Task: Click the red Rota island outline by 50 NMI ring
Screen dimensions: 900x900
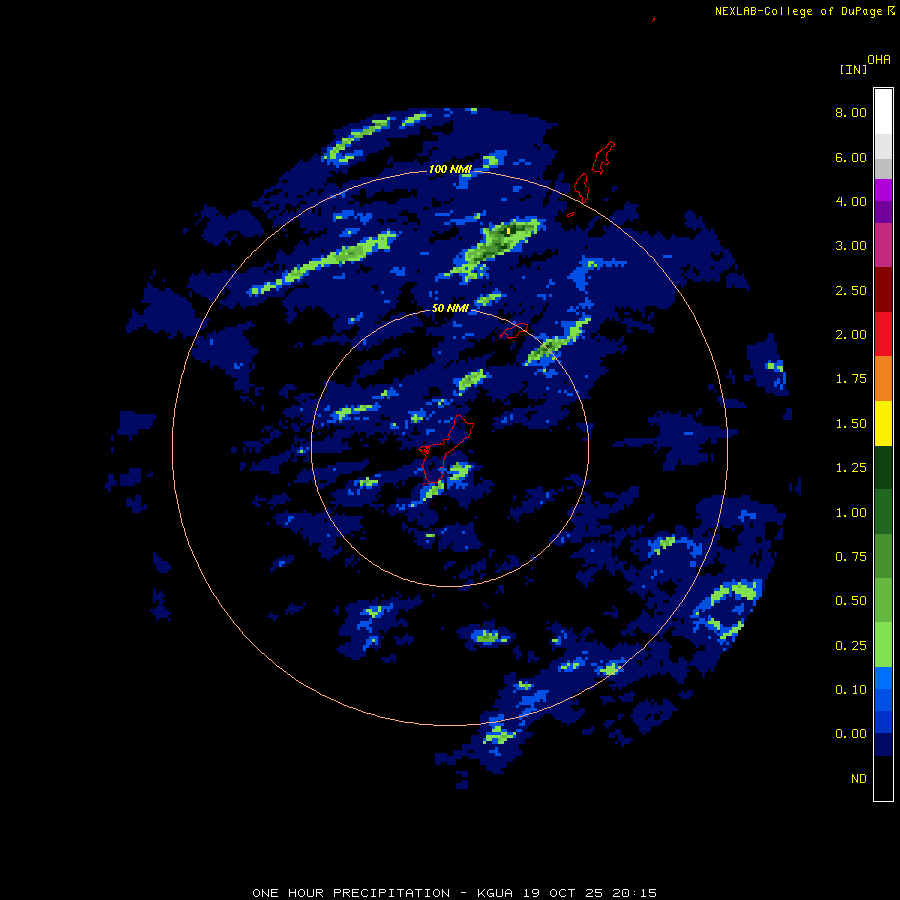Action: pos(514,331)
